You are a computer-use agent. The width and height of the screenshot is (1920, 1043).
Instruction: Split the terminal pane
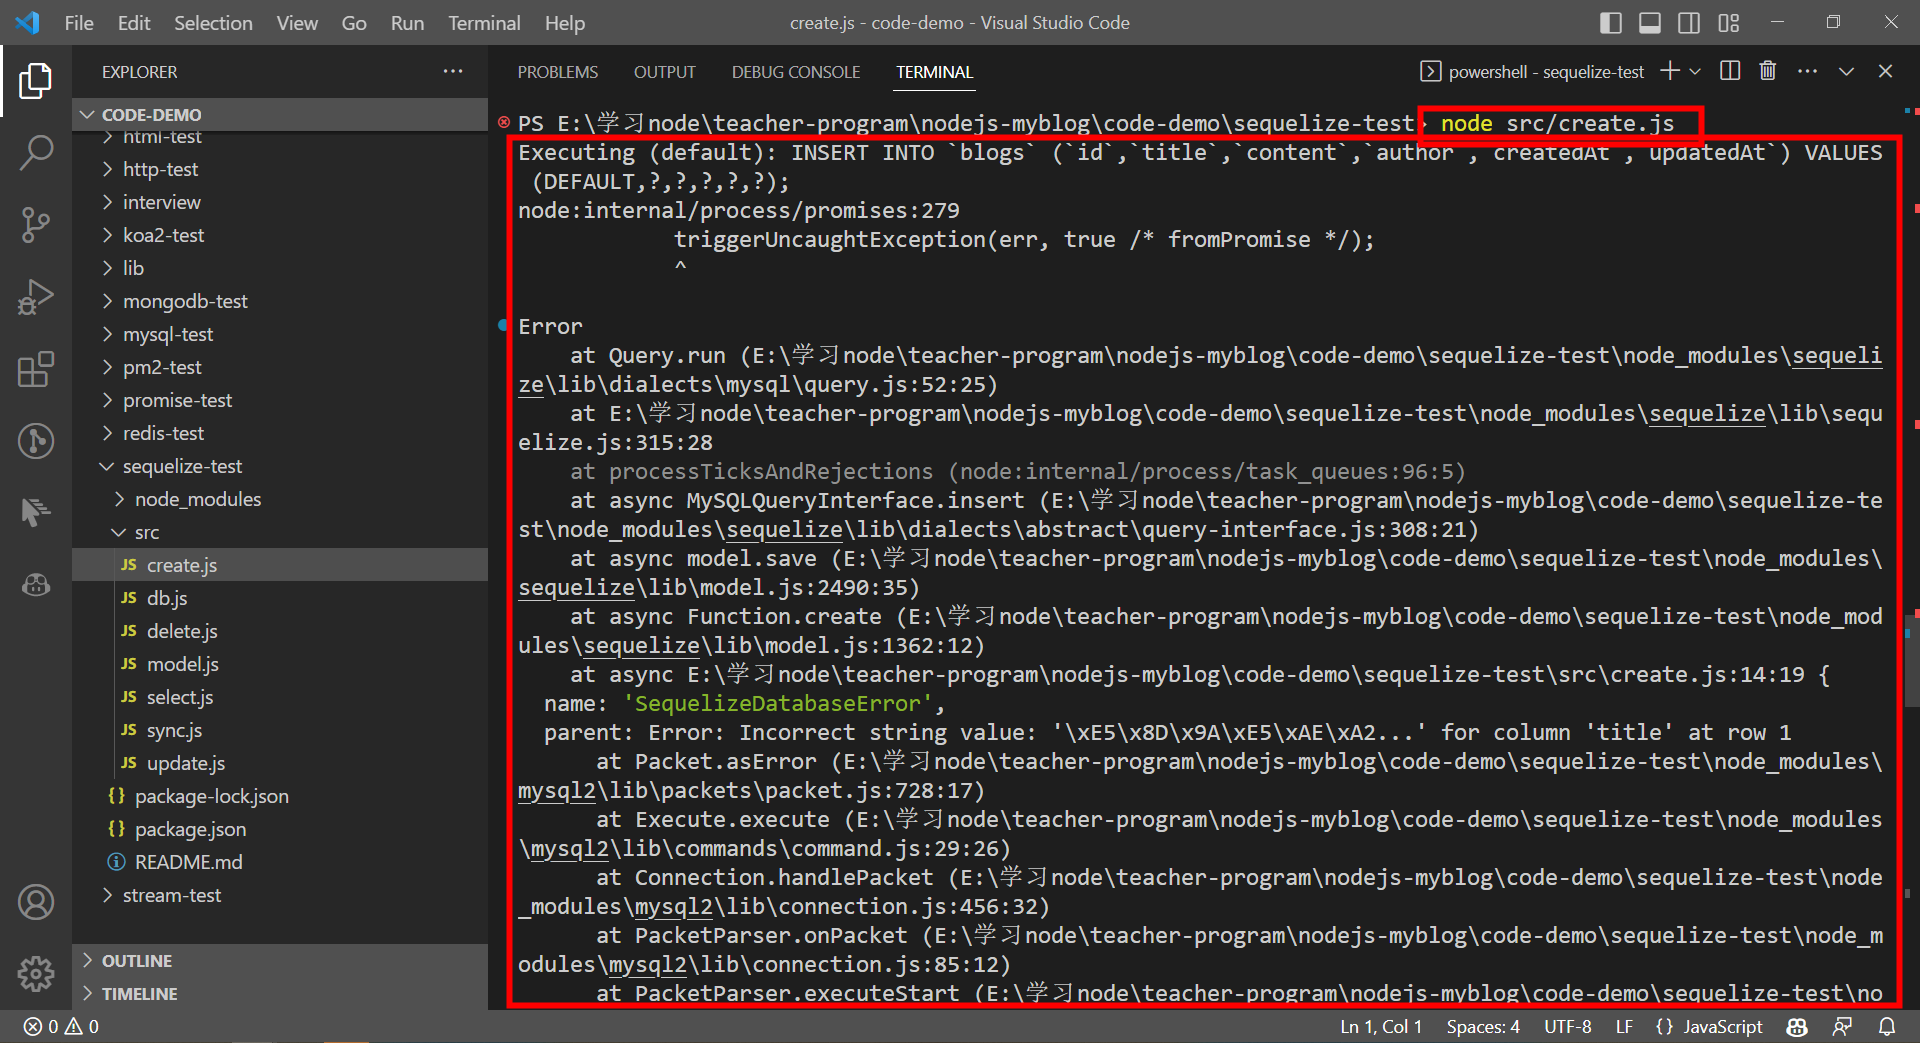[1730, 71]
